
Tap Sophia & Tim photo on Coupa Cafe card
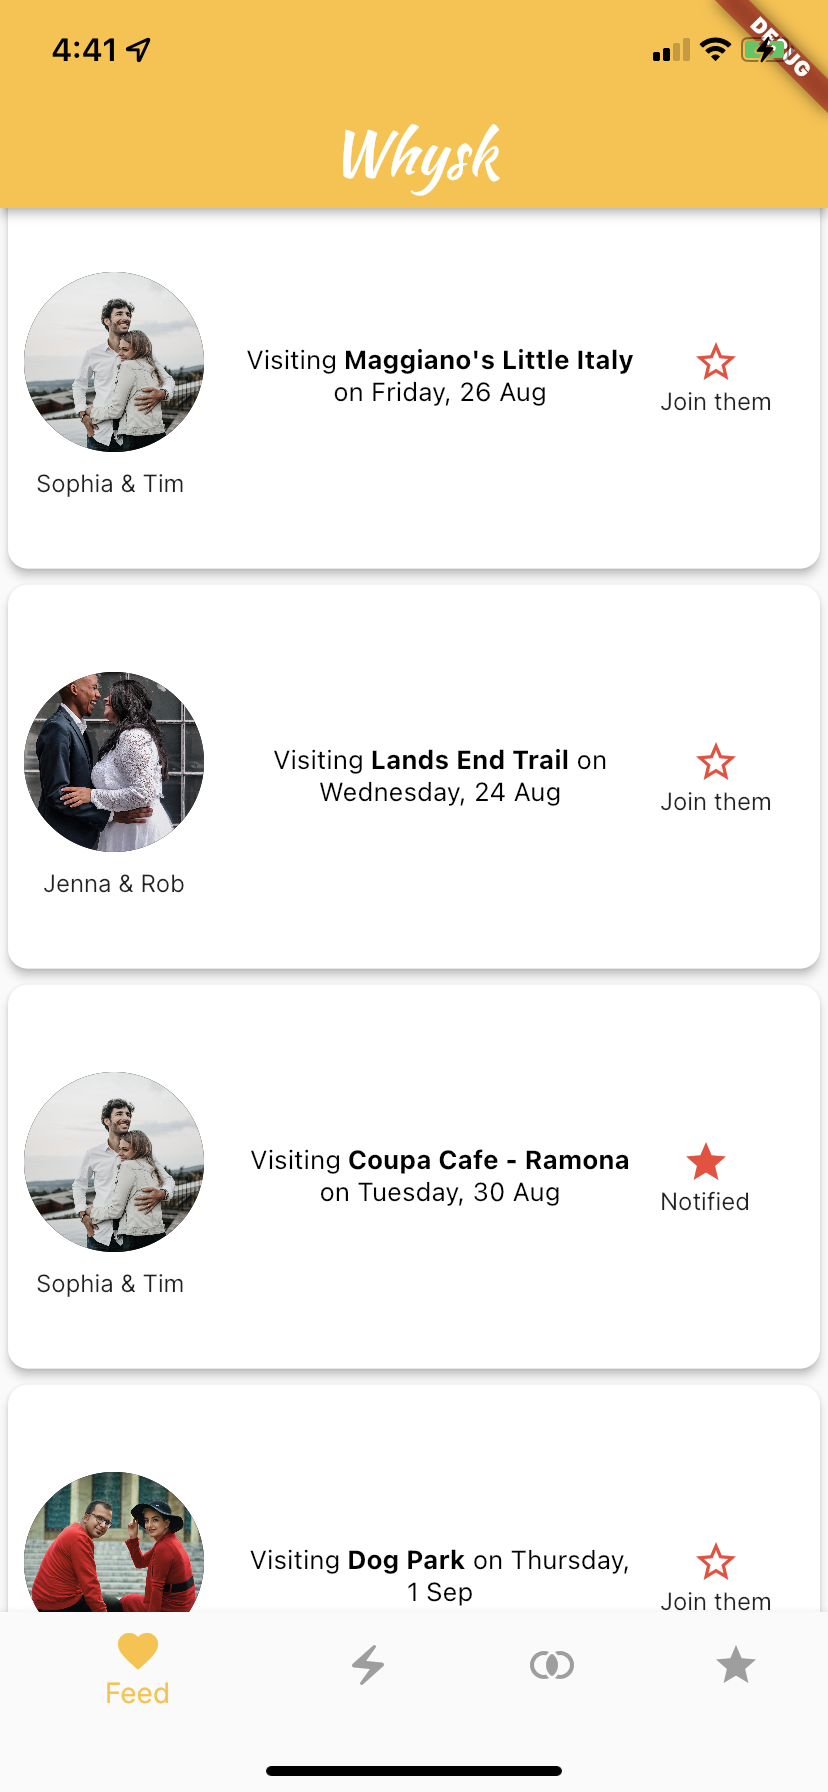coord(114,1162)
